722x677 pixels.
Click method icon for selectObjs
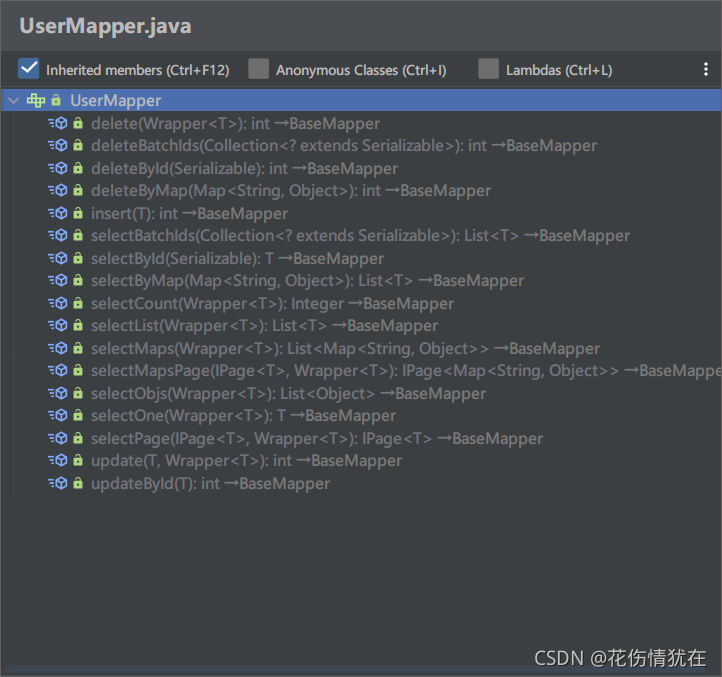(58, 393)
